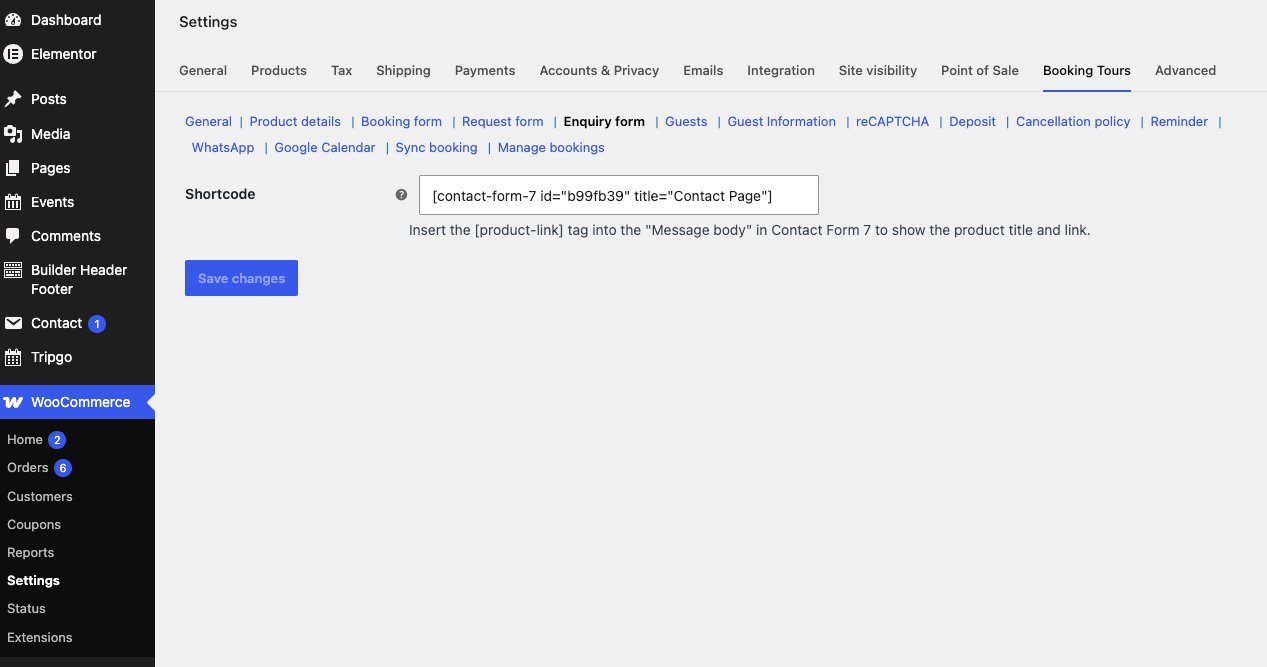Image resolution: width=1267 pixels, height=667 pixels.
Task: Click the Comments speech bubble icon
Action: [x=13, y=236]
